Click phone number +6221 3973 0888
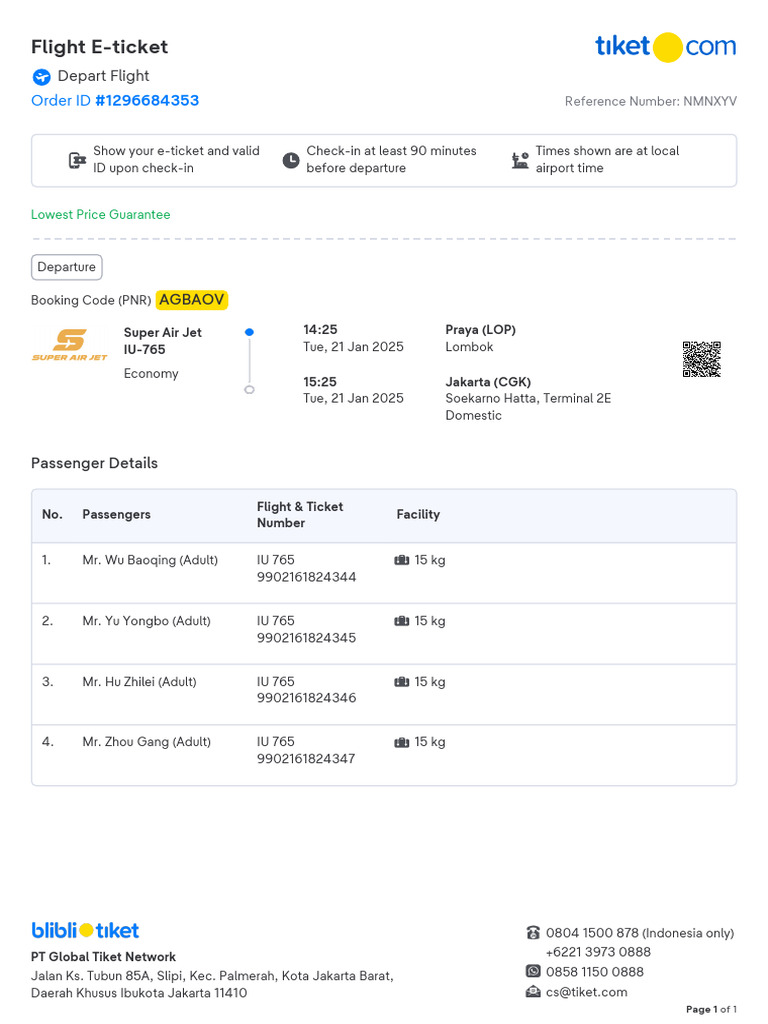The width and height of the screenshot is (768, 1024). coord(598,952)
